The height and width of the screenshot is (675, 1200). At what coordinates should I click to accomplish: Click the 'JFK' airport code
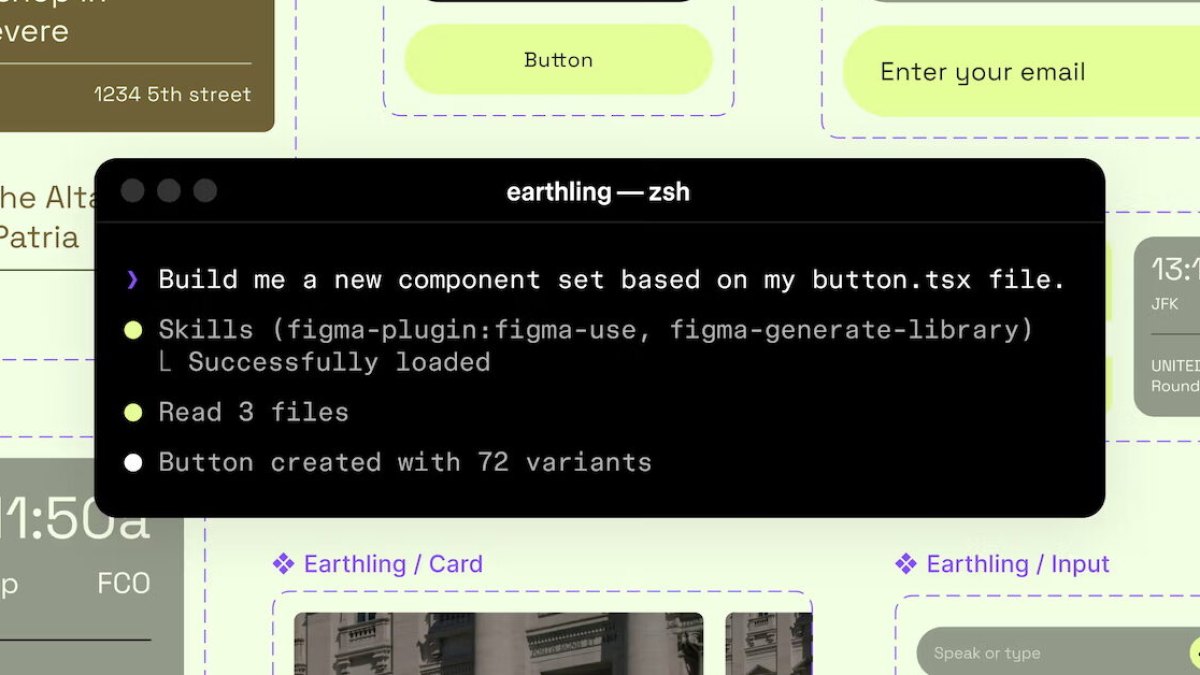pos(1165,304)
